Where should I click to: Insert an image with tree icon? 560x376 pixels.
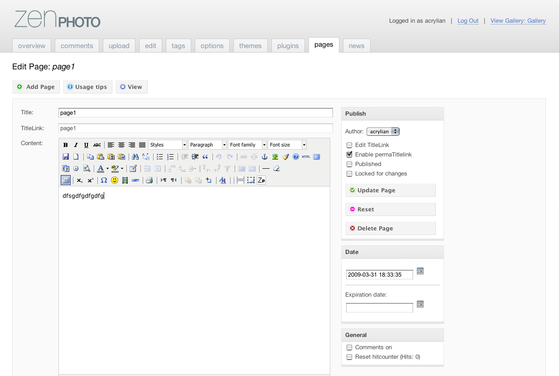pyautogui.click(x=275, y=157)
